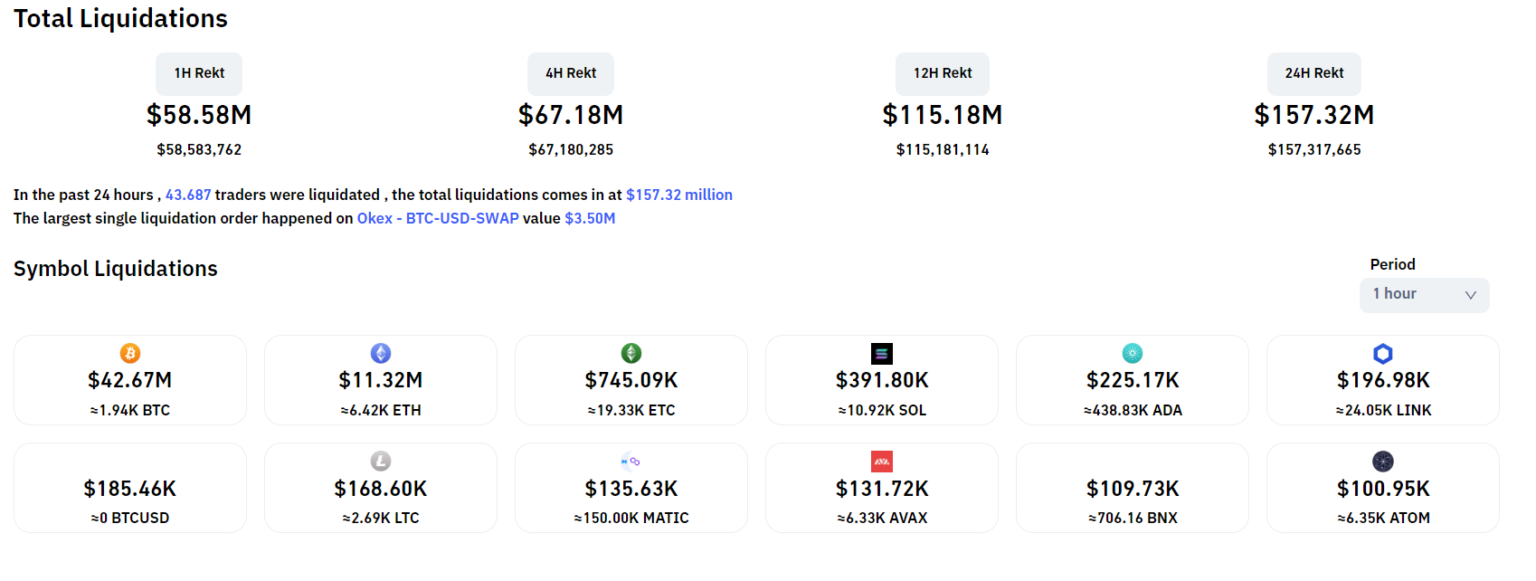Click the BNX liquidation card showing $109.73K

(x=1132, y=488)
